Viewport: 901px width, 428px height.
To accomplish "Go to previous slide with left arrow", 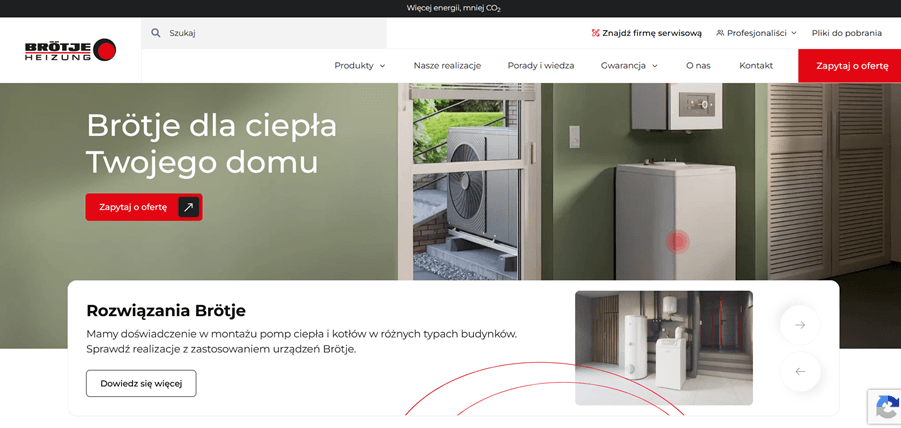I will click(x=800, y=372).
